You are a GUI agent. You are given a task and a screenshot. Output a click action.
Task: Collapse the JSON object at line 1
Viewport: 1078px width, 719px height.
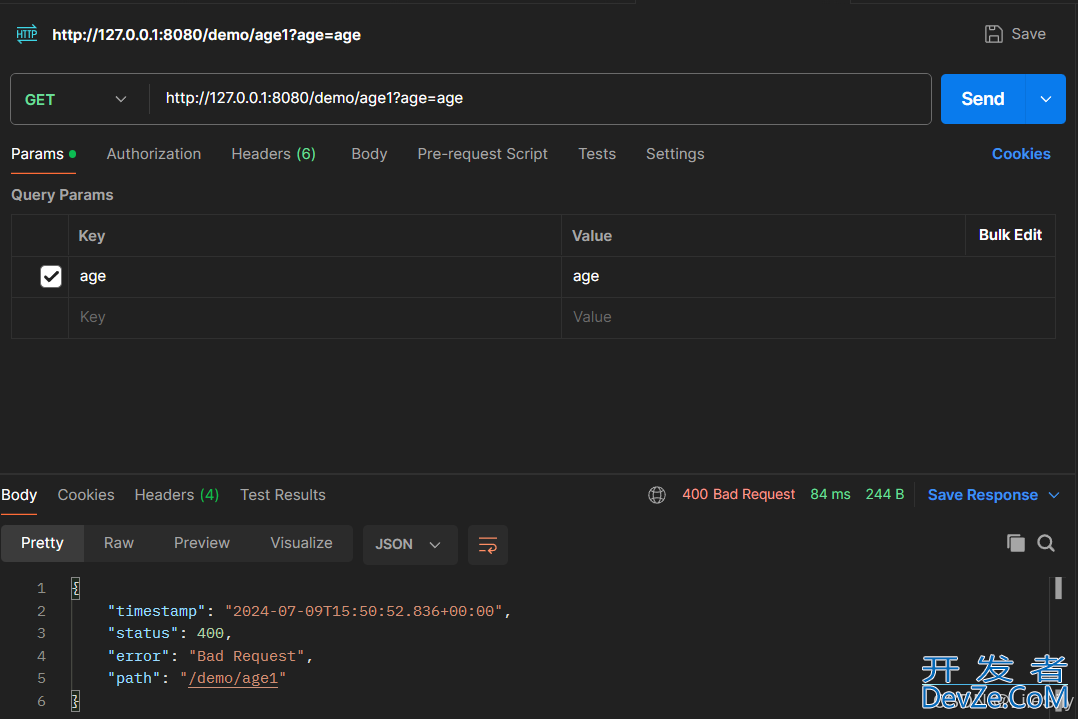pos(76,588)
